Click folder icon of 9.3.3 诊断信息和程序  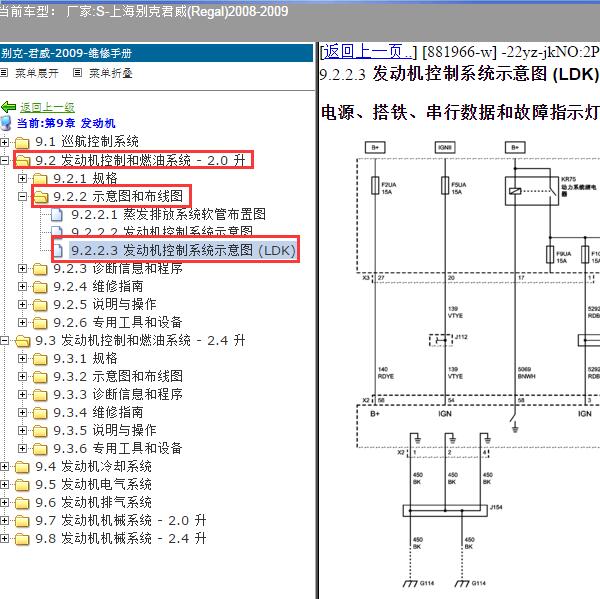click(x=40, y=395)
